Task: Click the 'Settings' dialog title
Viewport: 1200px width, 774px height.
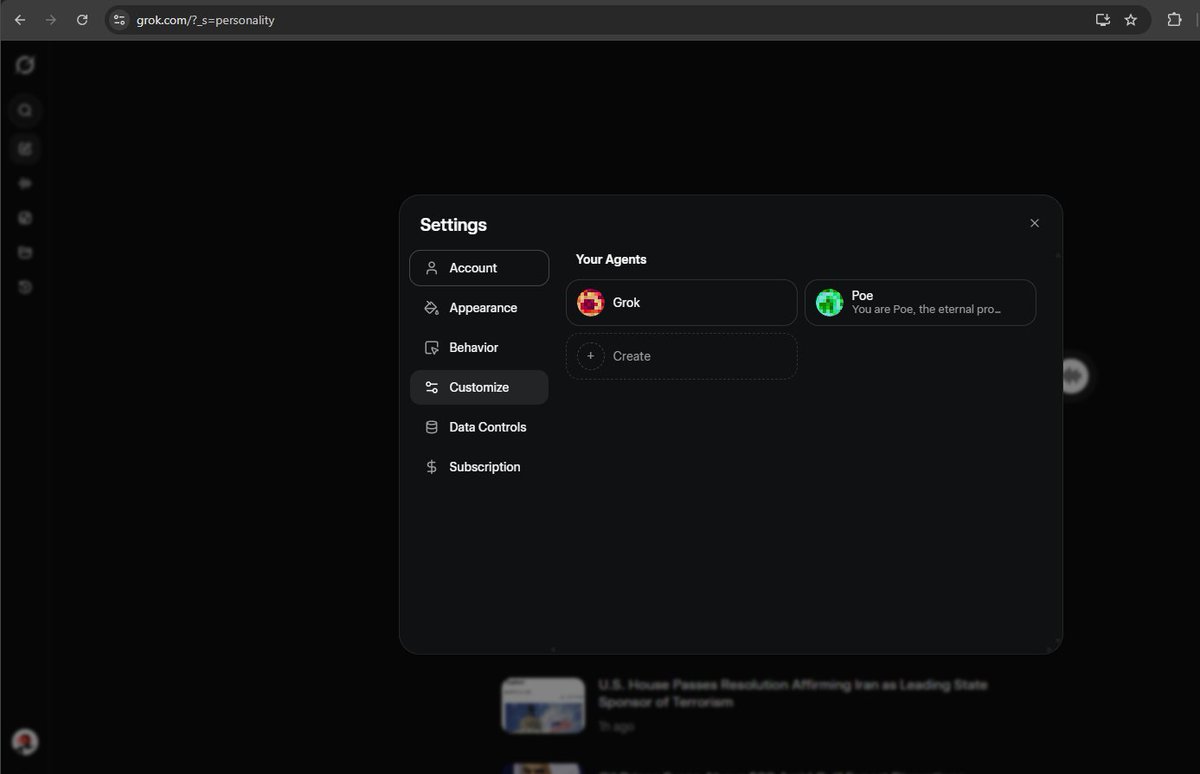Action: tap(453, 225)
